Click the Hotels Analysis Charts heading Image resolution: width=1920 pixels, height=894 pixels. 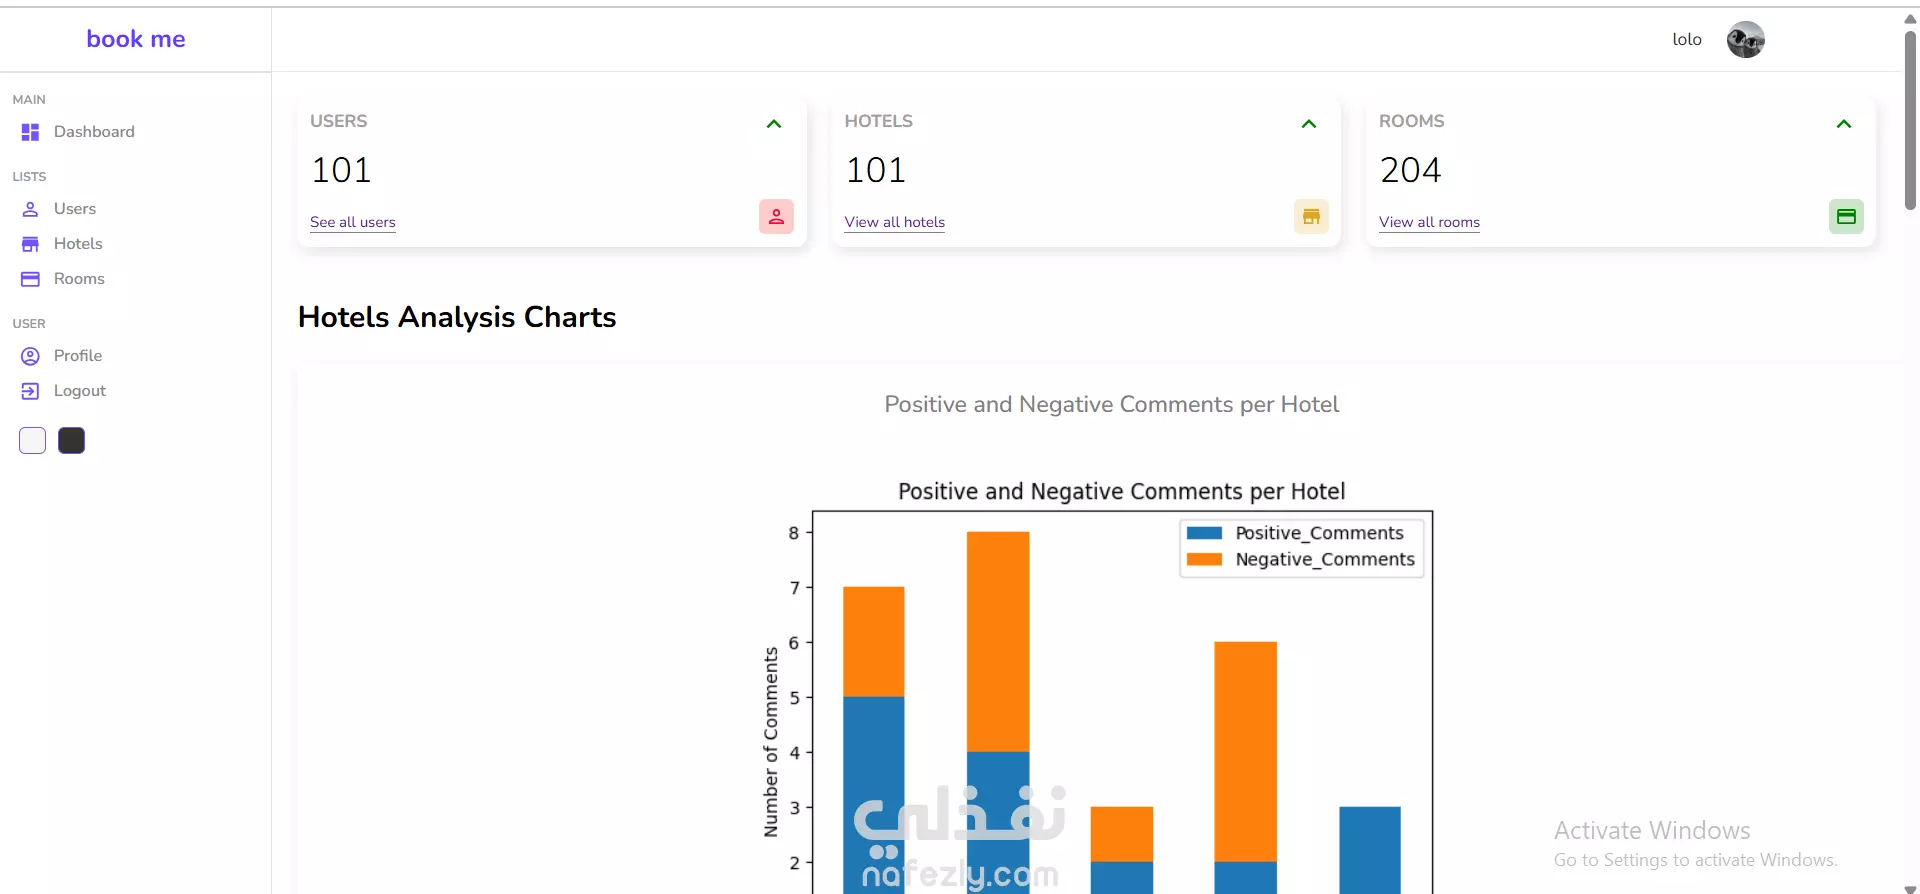point(457,317)
